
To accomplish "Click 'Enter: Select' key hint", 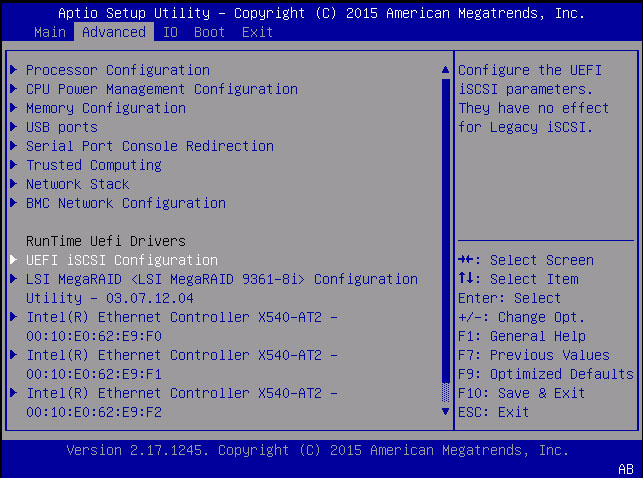I will tap(509, 298).
